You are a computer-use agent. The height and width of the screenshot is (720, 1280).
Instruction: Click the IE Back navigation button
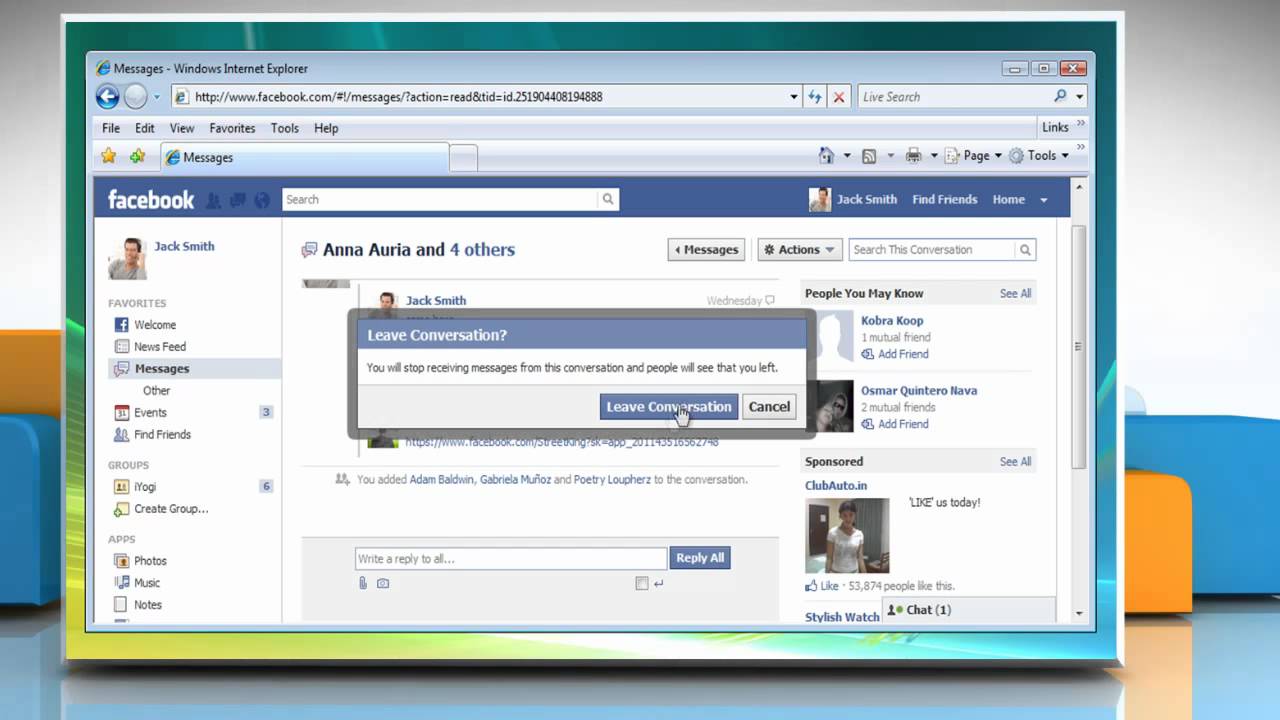(107, 96)
